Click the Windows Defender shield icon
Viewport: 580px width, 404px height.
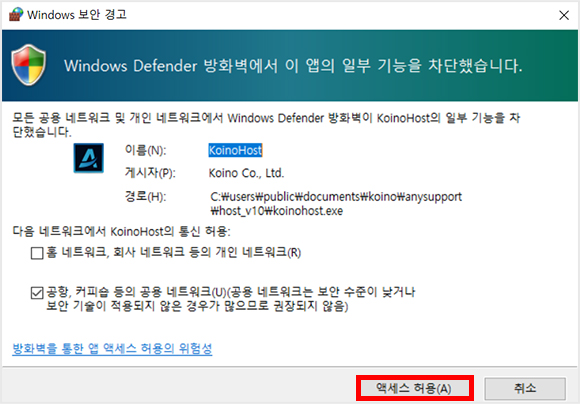[29, 65]
